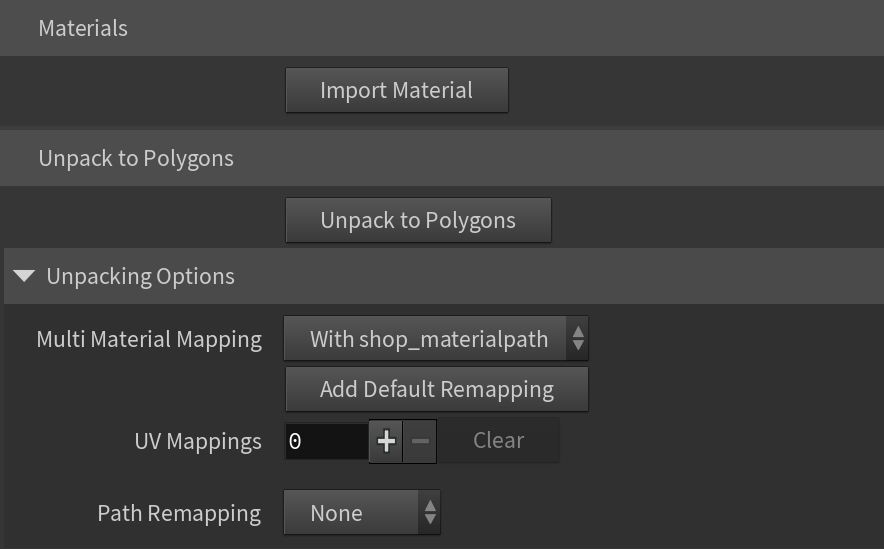The width and height of the screenshot is (884, 549).
Task: Collapse the Unpacking Options triangle
Action: pos(24,276)
